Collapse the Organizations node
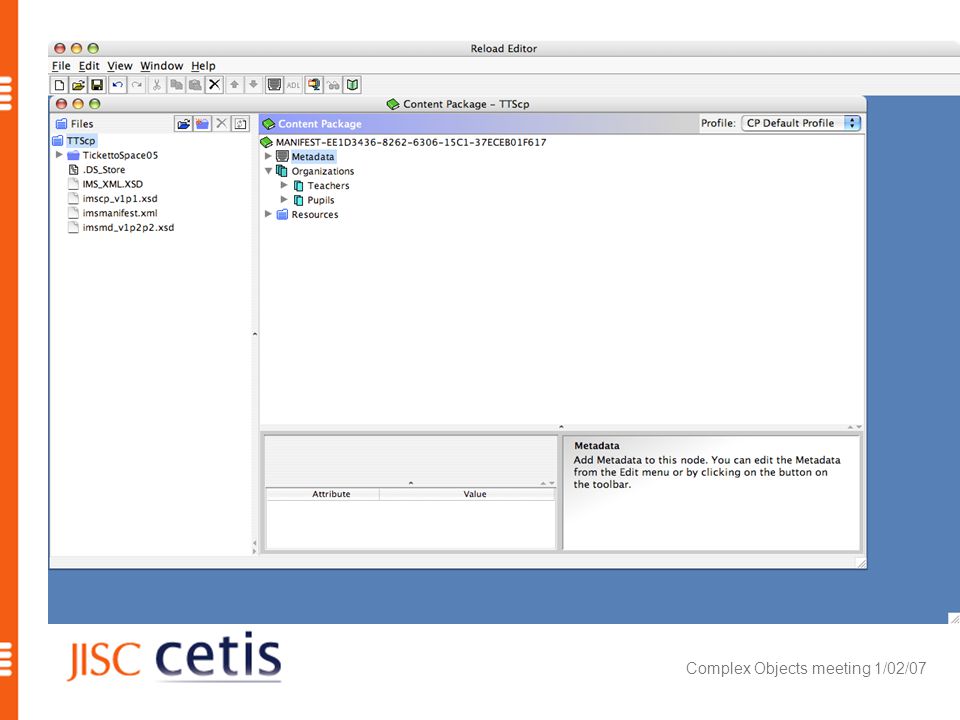Screen dimensions: 960x720 click(x=268, y=171)
